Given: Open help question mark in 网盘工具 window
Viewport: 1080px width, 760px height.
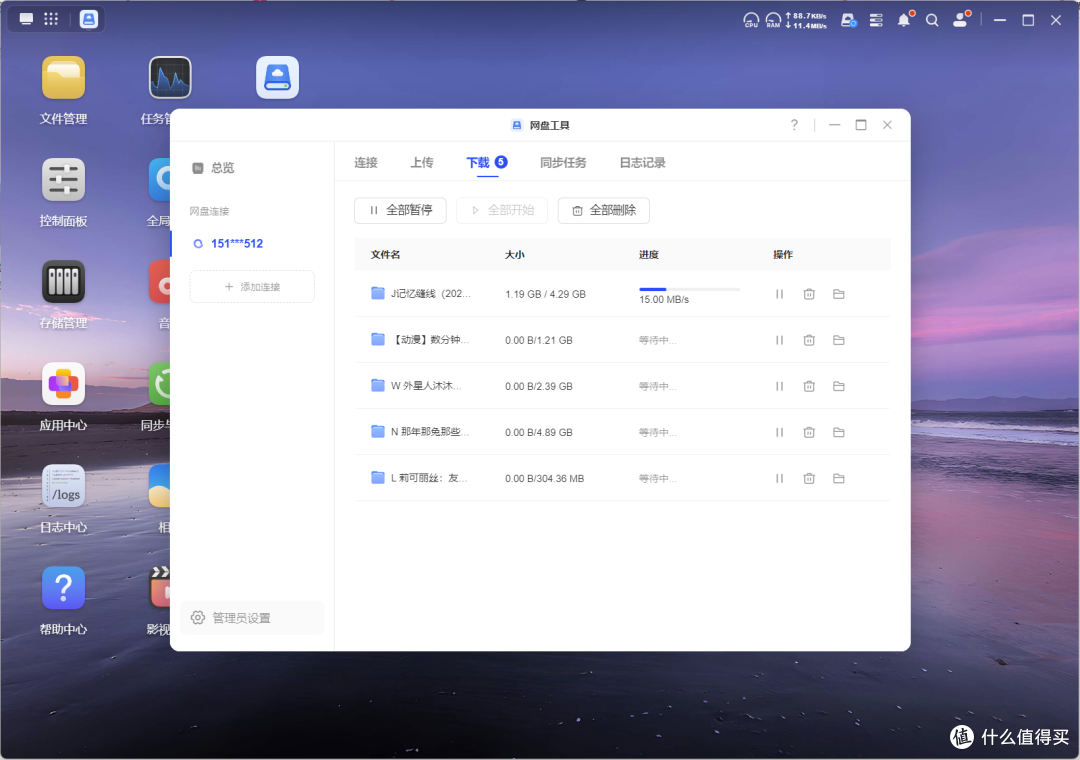Looking at the screenshot, I should click(x=794, y=125).
